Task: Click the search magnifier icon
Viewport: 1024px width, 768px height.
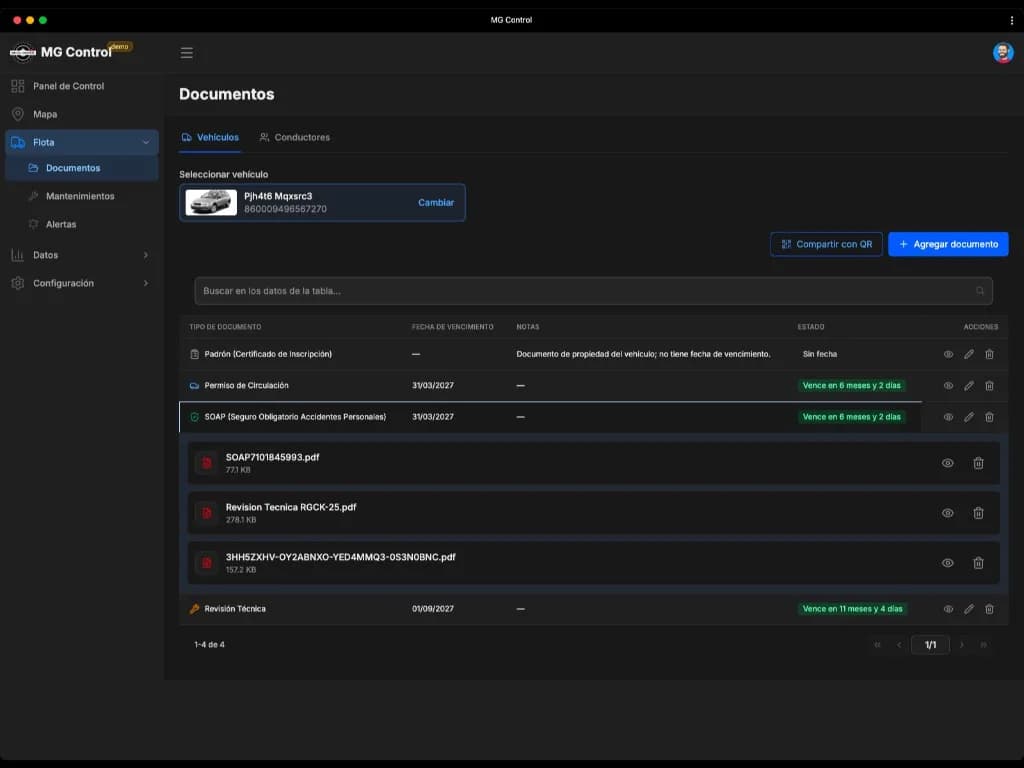Action: point(980,291)
